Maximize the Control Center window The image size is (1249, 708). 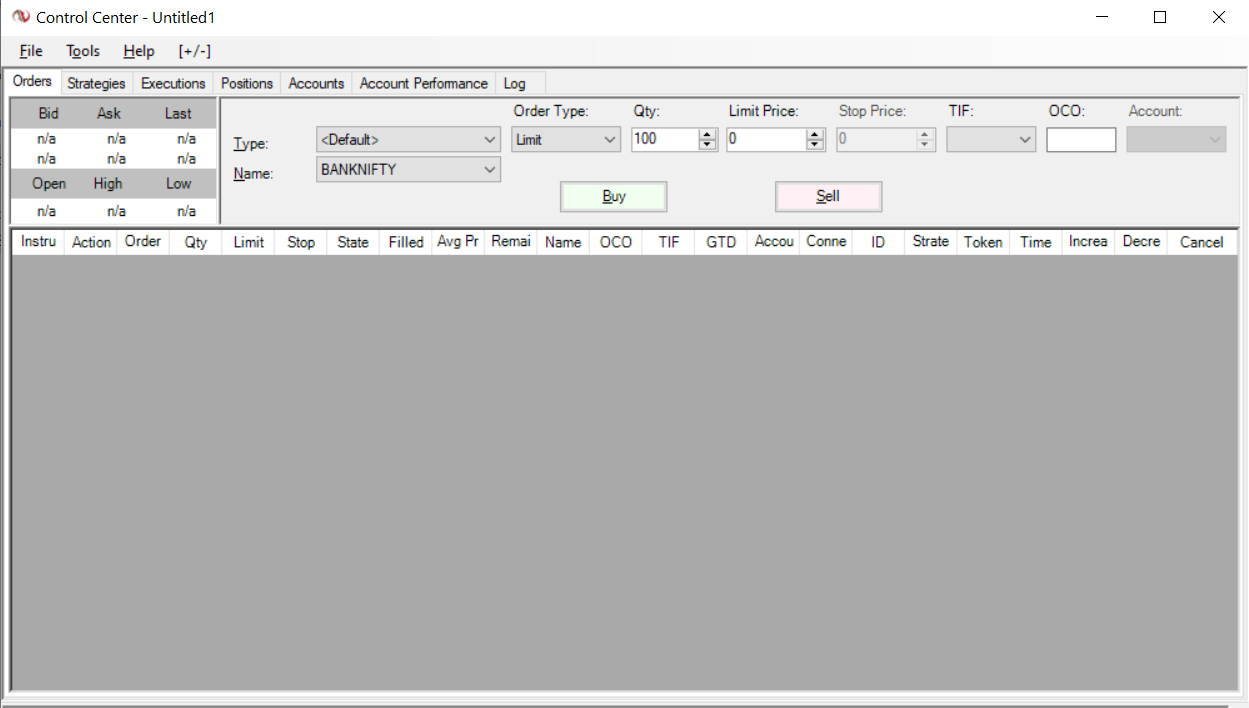[x=1160, y=17]
